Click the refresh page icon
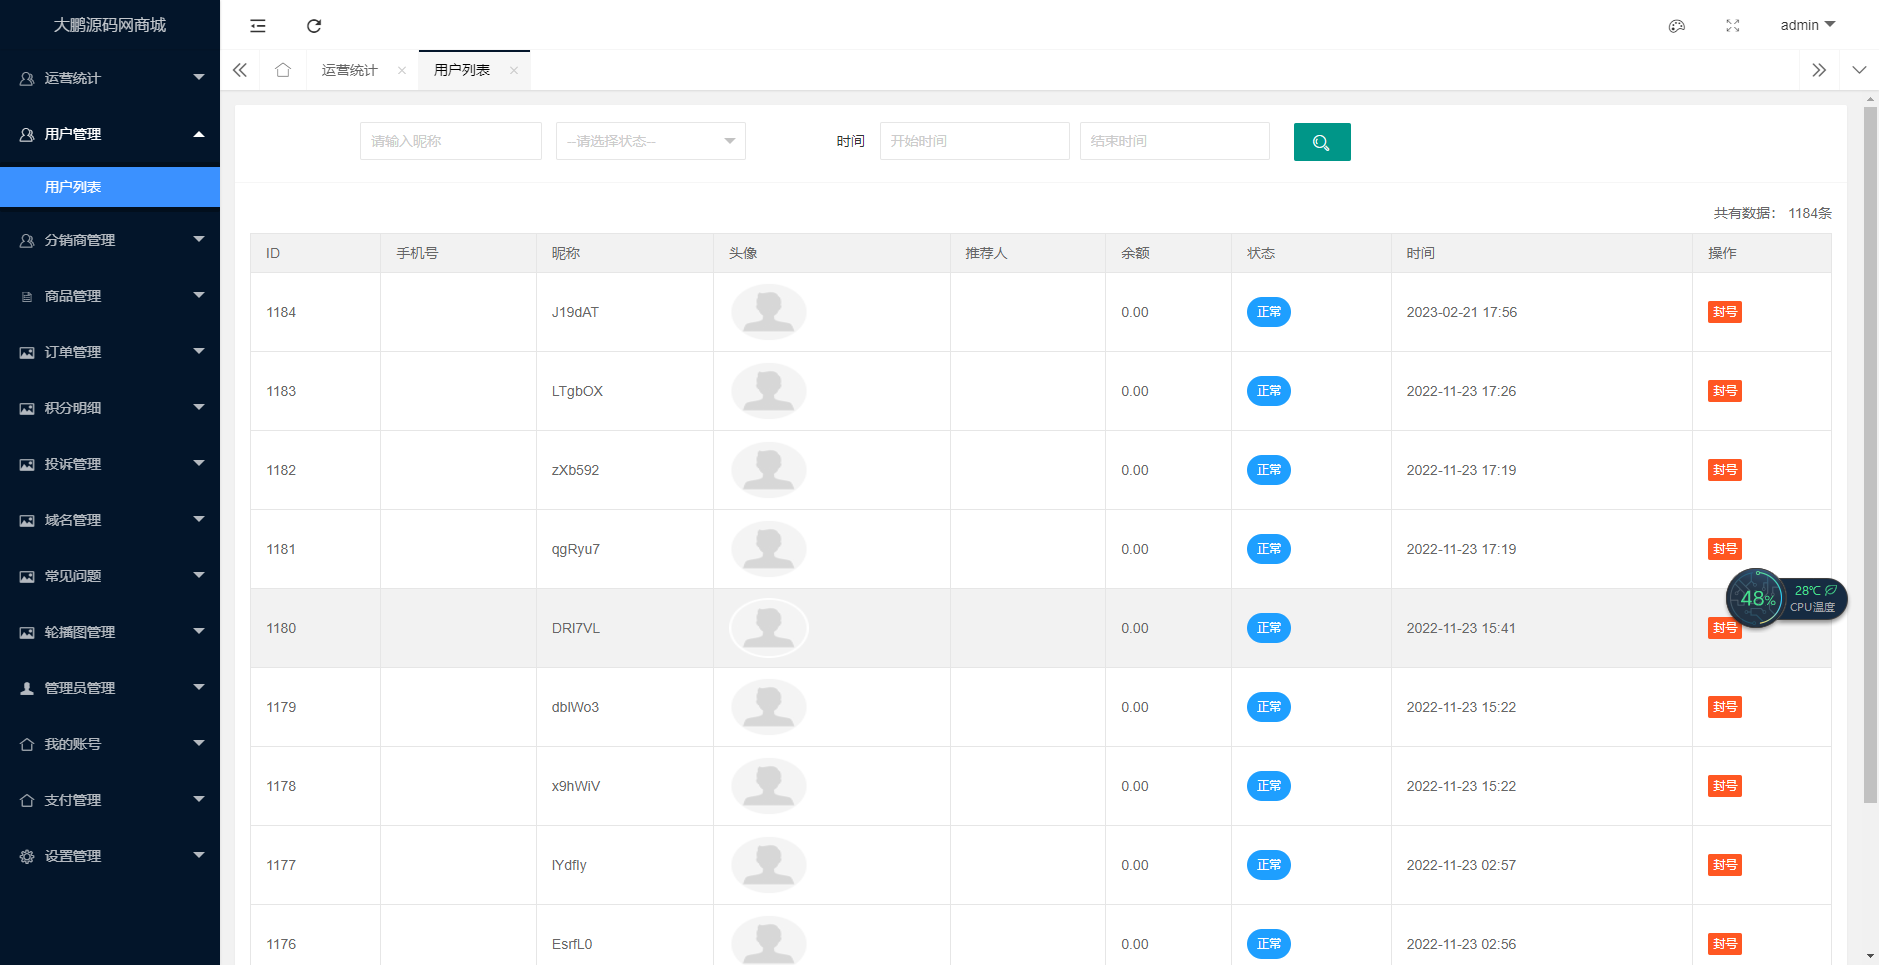 coord(314,26)
